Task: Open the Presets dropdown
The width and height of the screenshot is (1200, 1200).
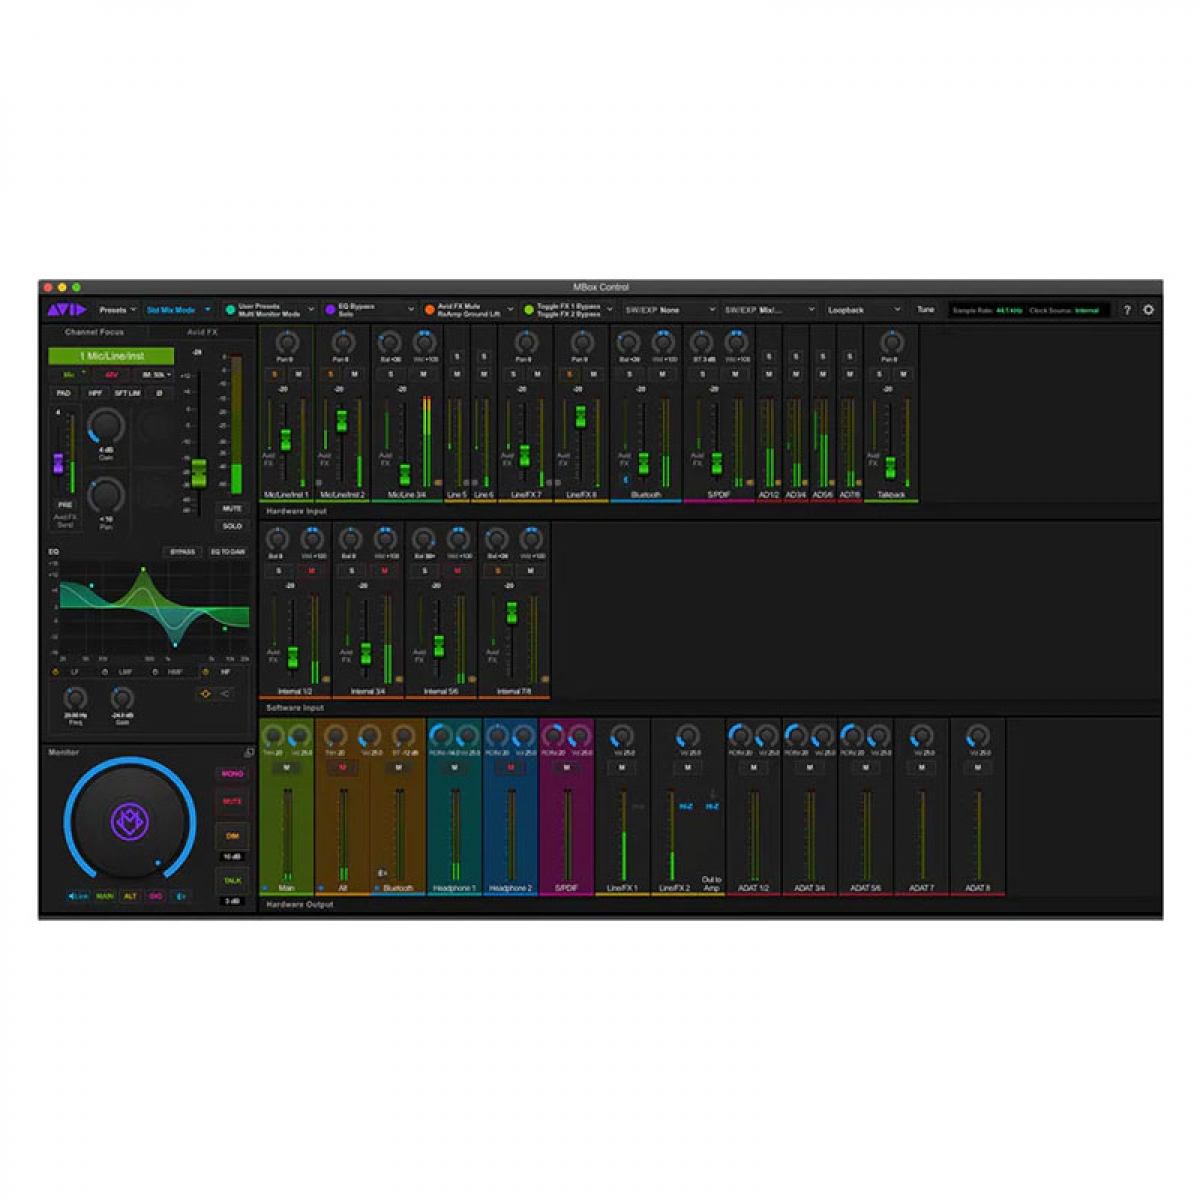Action: 118,310
